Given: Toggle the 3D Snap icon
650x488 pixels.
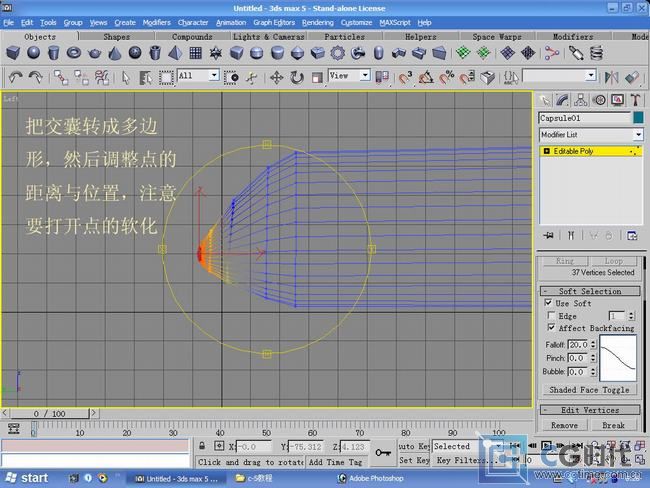Looking at the screenshot, I should (x=405, y=78).
